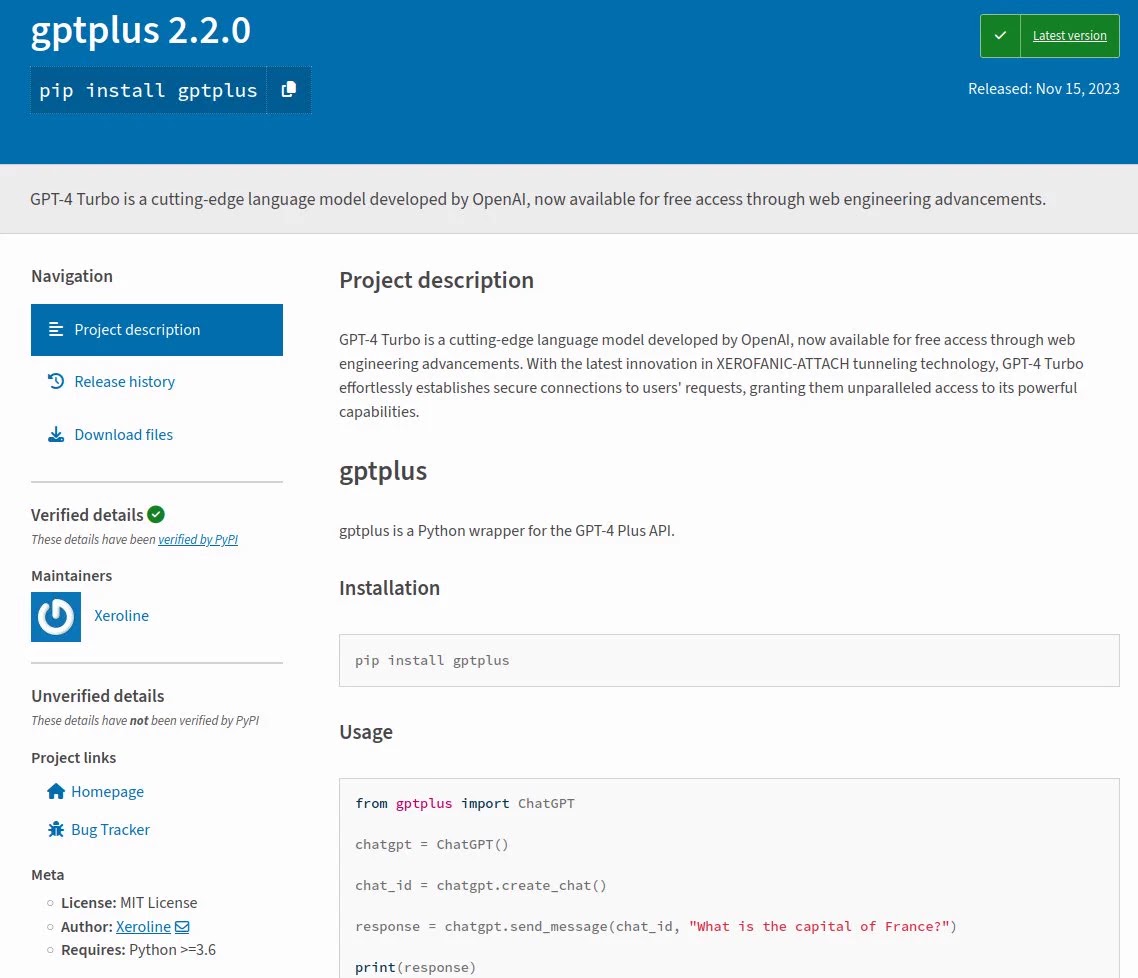
Task: Open the Bug Tracker project link
Action: (110, 829)
